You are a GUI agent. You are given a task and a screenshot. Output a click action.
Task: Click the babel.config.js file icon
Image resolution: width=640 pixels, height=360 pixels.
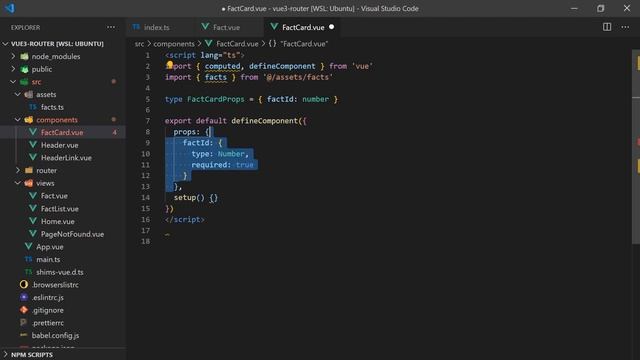click(x=24, y=335)
